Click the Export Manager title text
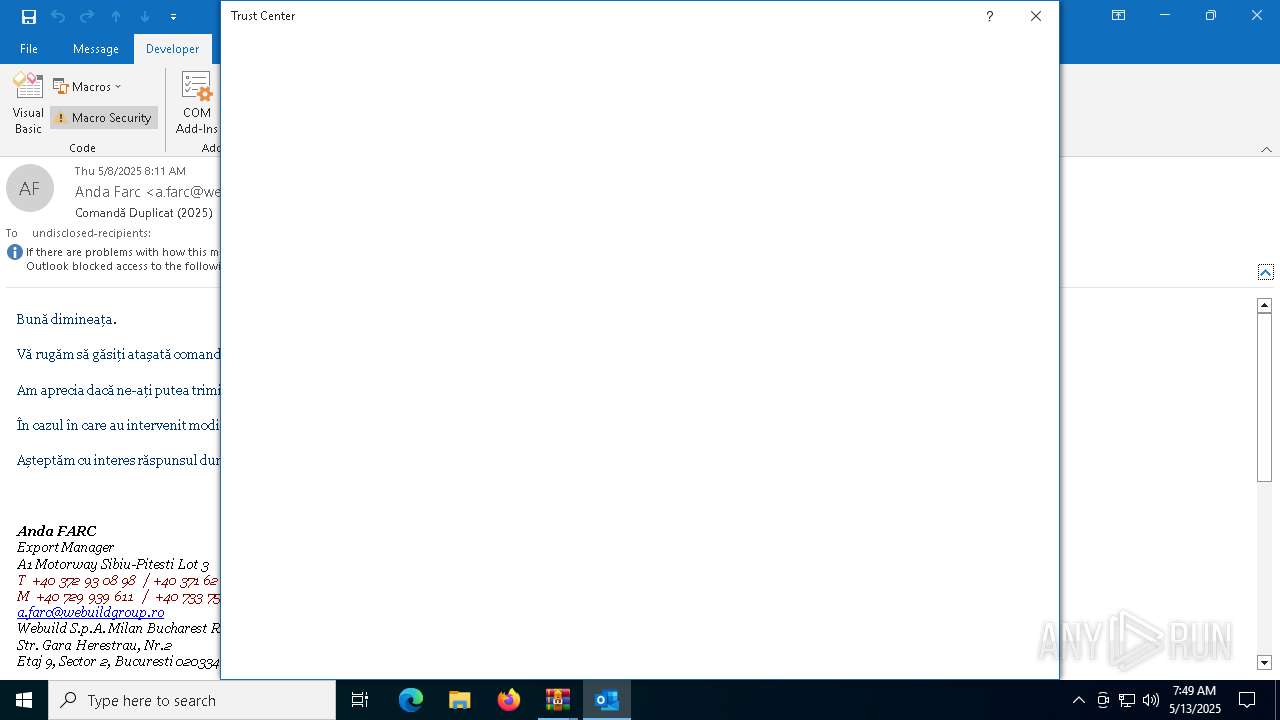This screenshot has height=720, width=1280. point(65,547)
